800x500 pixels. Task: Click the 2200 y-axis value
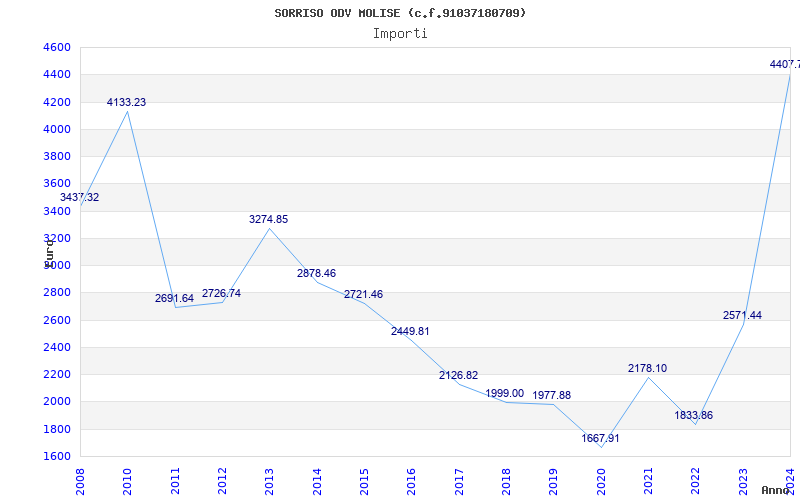tap(57, 374)
